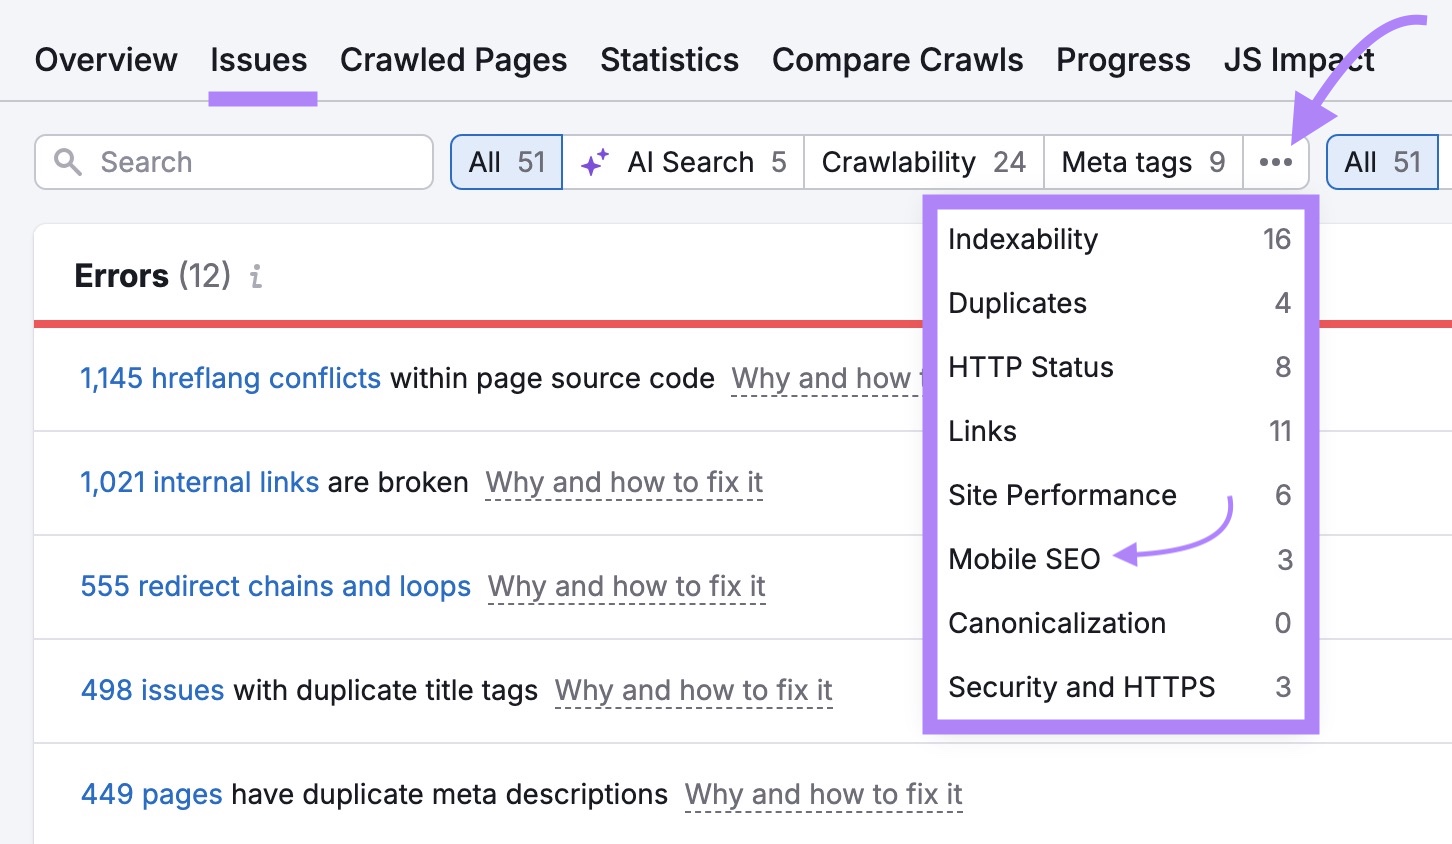Click the search magnifier icon
This screenshot has height=844, width=1452.
pyautogui.click(x=68, y=162)
